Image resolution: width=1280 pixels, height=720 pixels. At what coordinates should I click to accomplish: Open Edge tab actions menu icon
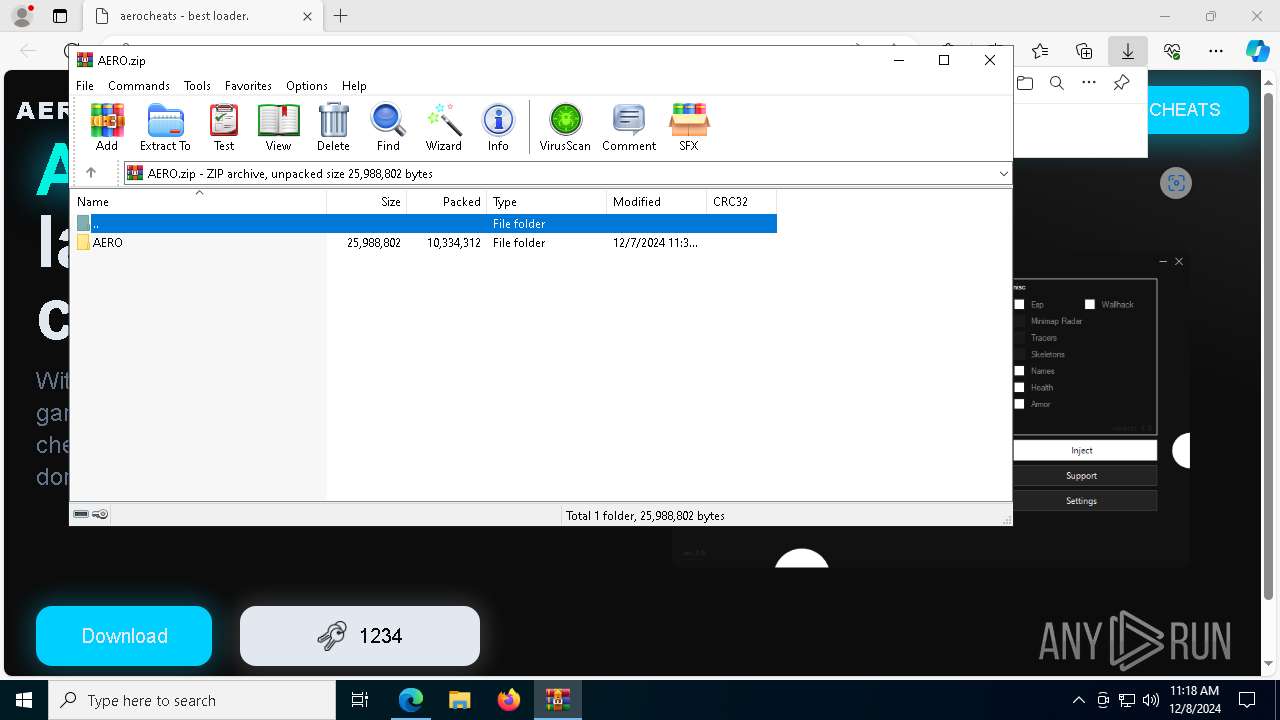[x=60, y=16]
